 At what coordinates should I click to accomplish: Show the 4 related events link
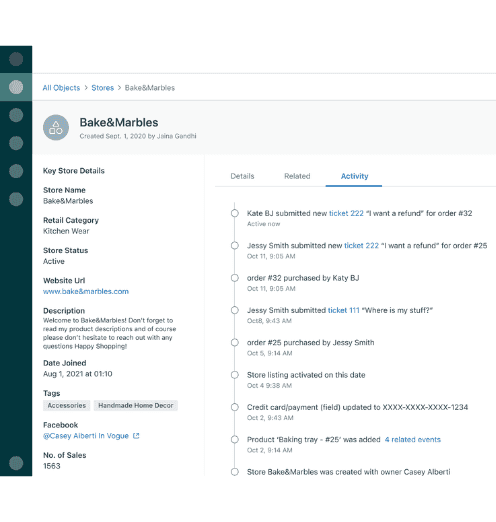click(413, 440)
